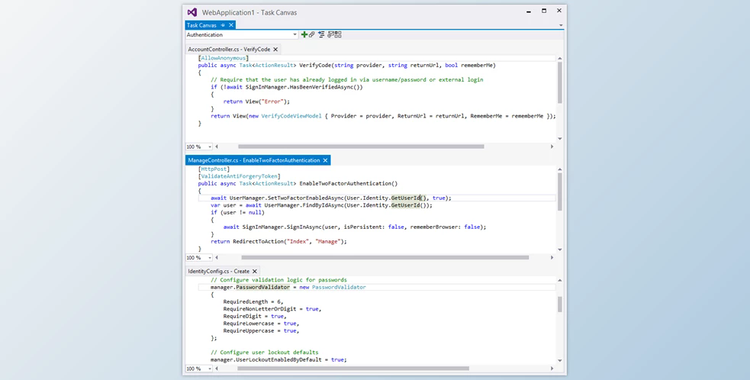Screen dimensions: 750x380
Task: Click the link icon beside the green plus
Action: (311, 34)
